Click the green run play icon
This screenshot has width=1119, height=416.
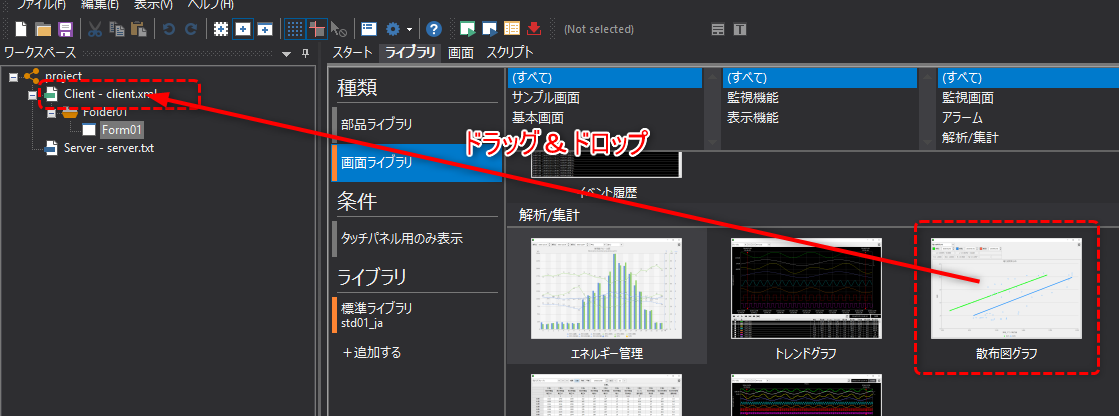tap(467, 29)
